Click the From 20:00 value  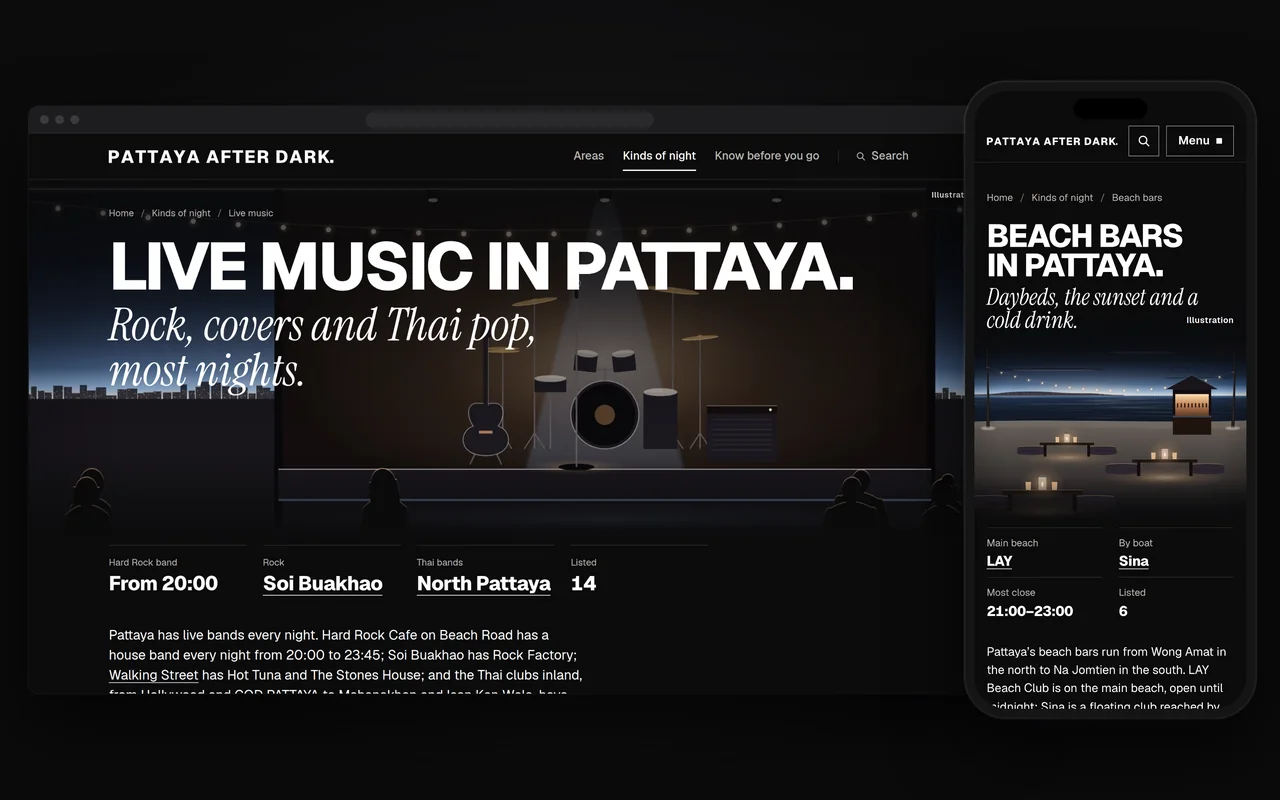point(163,584)
